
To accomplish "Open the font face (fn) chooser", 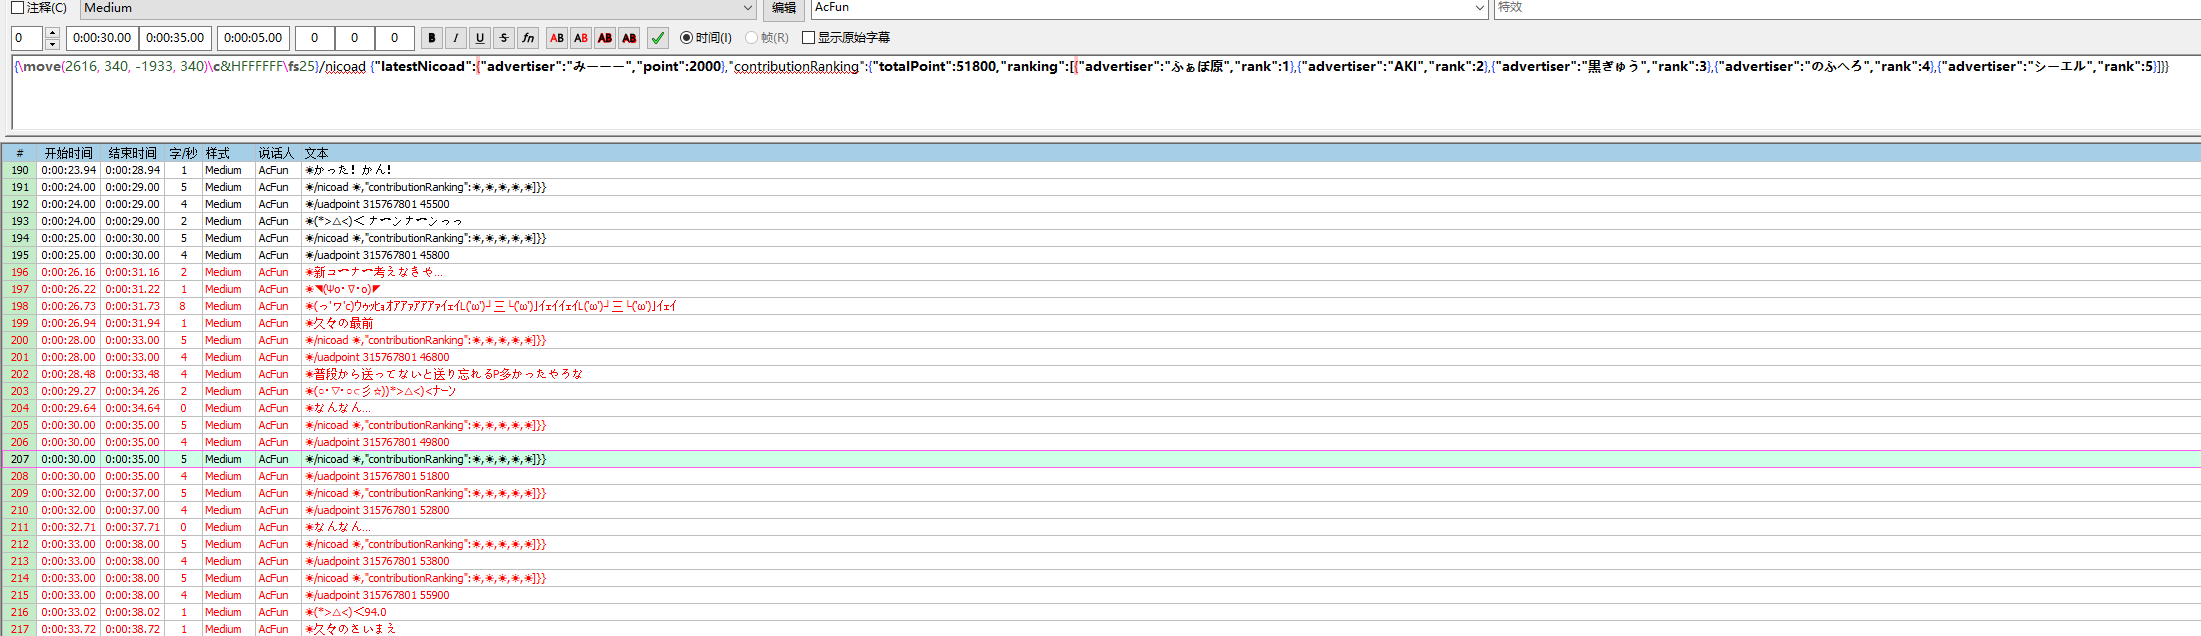I will (x=528, y=38).
